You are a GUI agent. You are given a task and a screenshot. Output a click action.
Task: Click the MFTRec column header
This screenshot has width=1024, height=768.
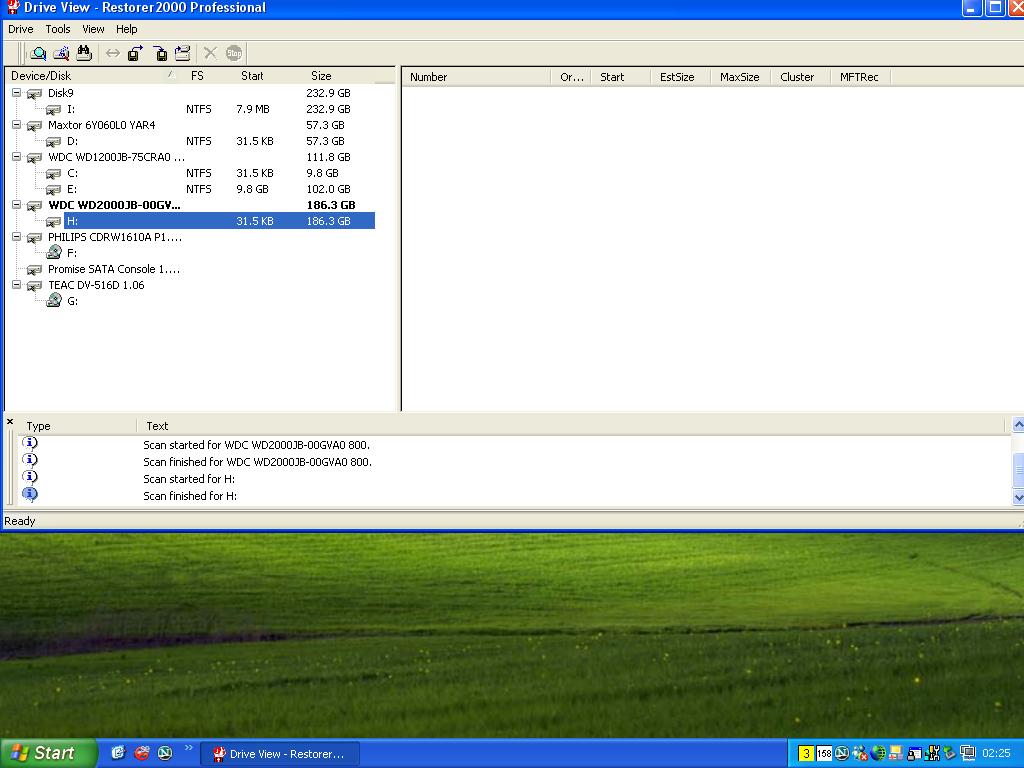[x=860, y=77]
